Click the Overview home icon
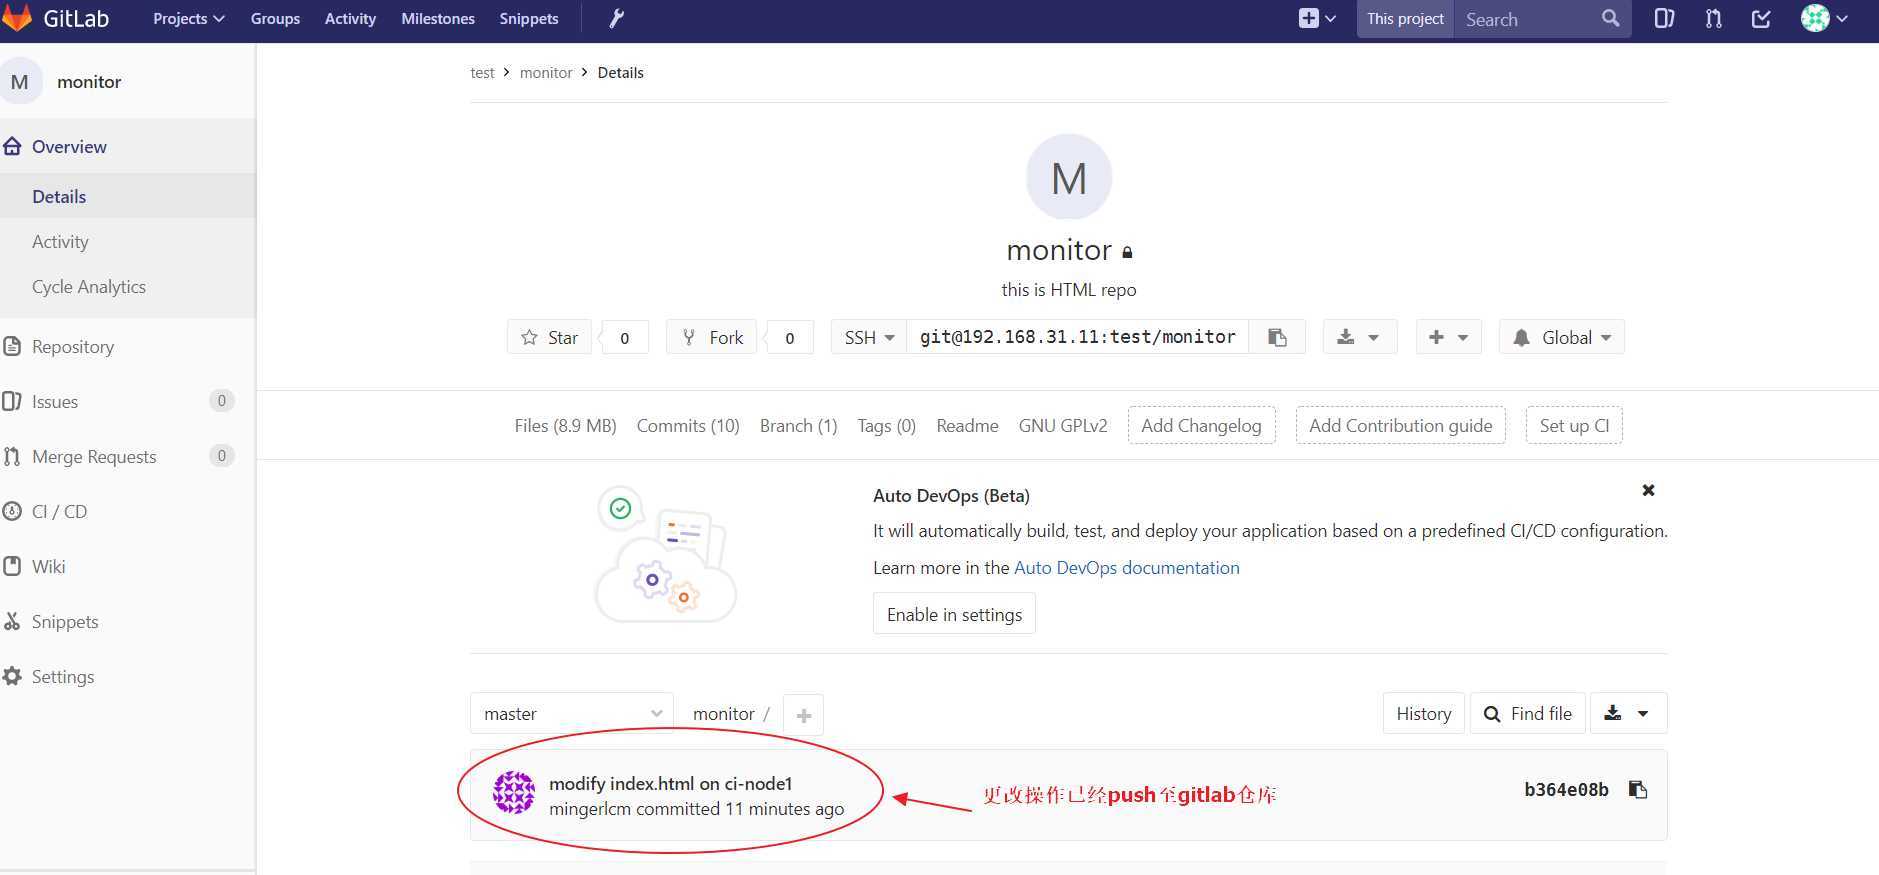 [12, 147]
